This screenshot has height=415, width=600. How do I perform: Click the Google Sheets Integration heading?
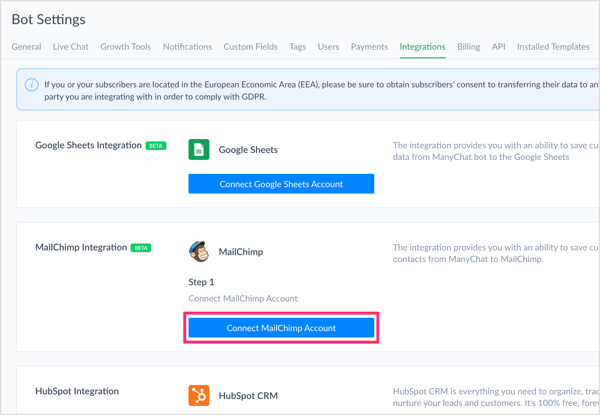pos(88,145)
